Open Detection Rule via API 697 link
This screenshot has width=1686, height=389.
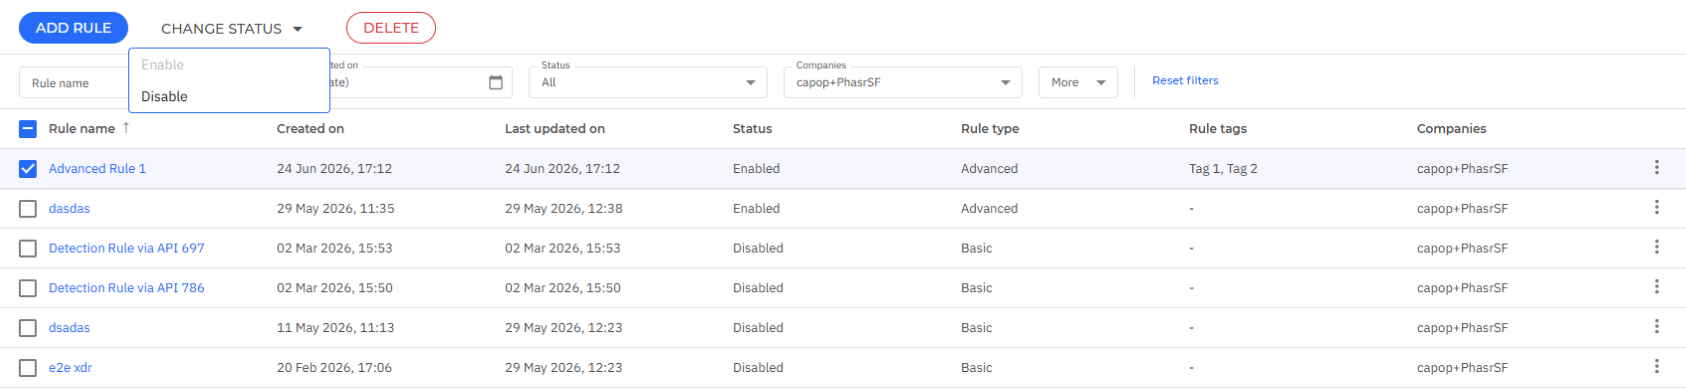coord(126,248)
